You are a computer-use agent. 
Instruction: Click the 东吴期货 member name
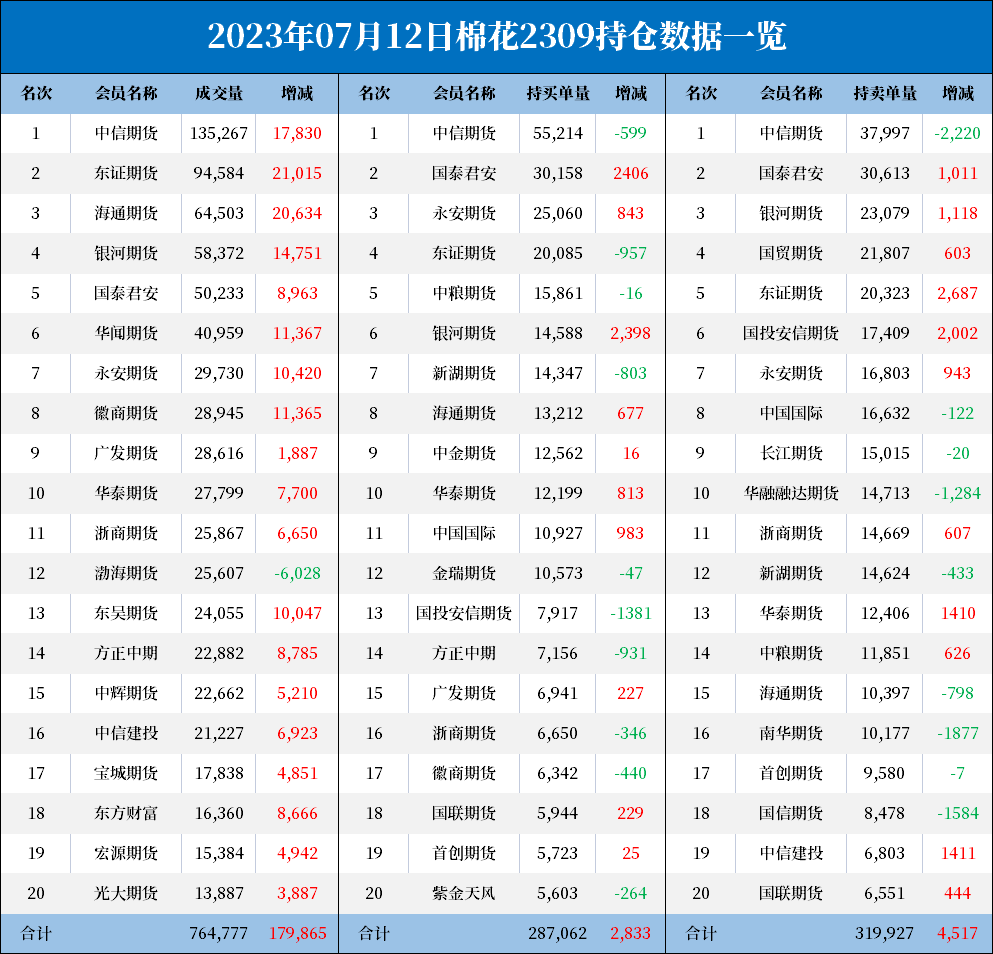pyautogui.click(x=126, y=613)
